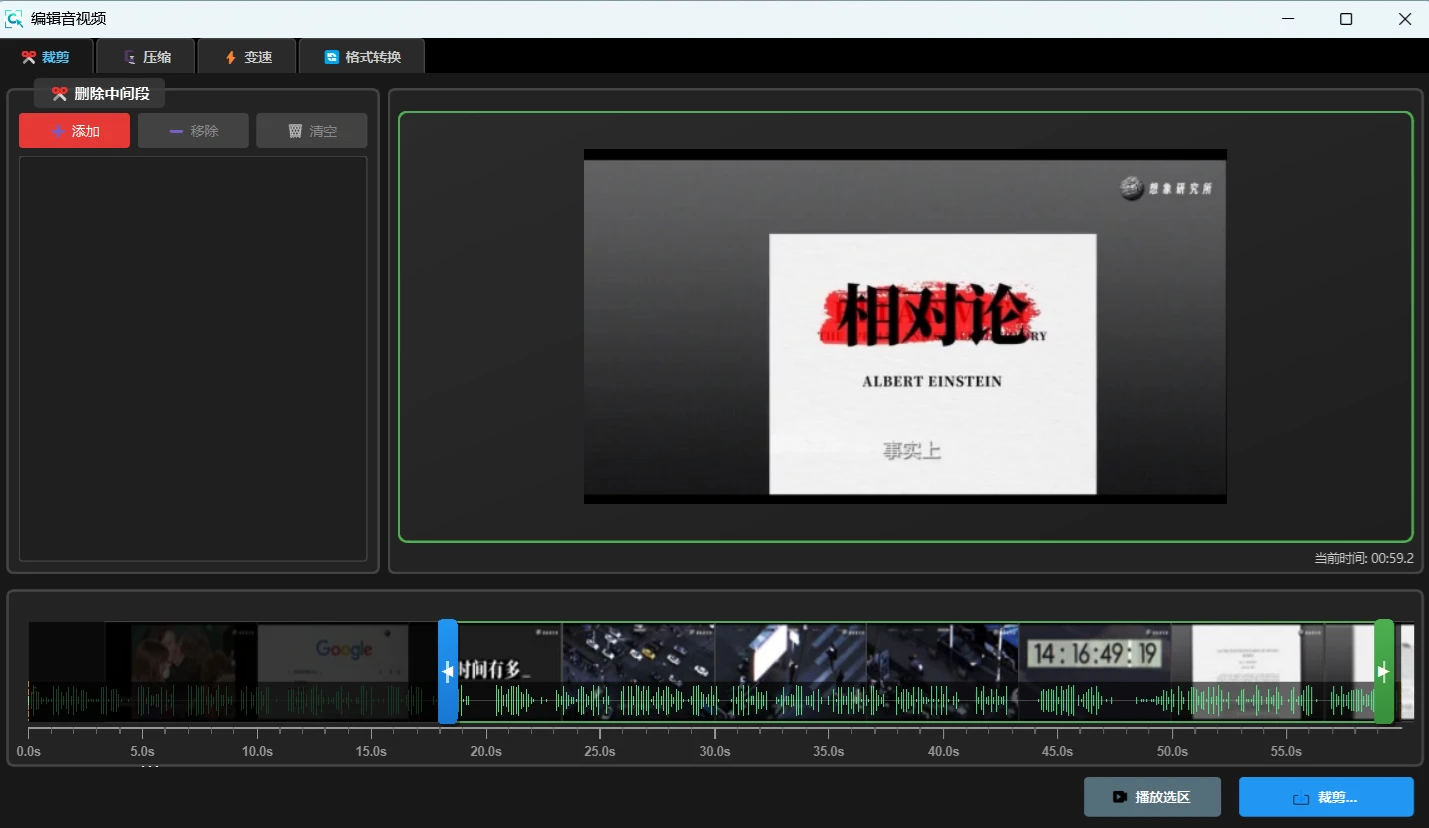The width and height of the screenshot is (1429, 828).
Task: Click the plus icon on the 添加 button
Action: (59, 131)
